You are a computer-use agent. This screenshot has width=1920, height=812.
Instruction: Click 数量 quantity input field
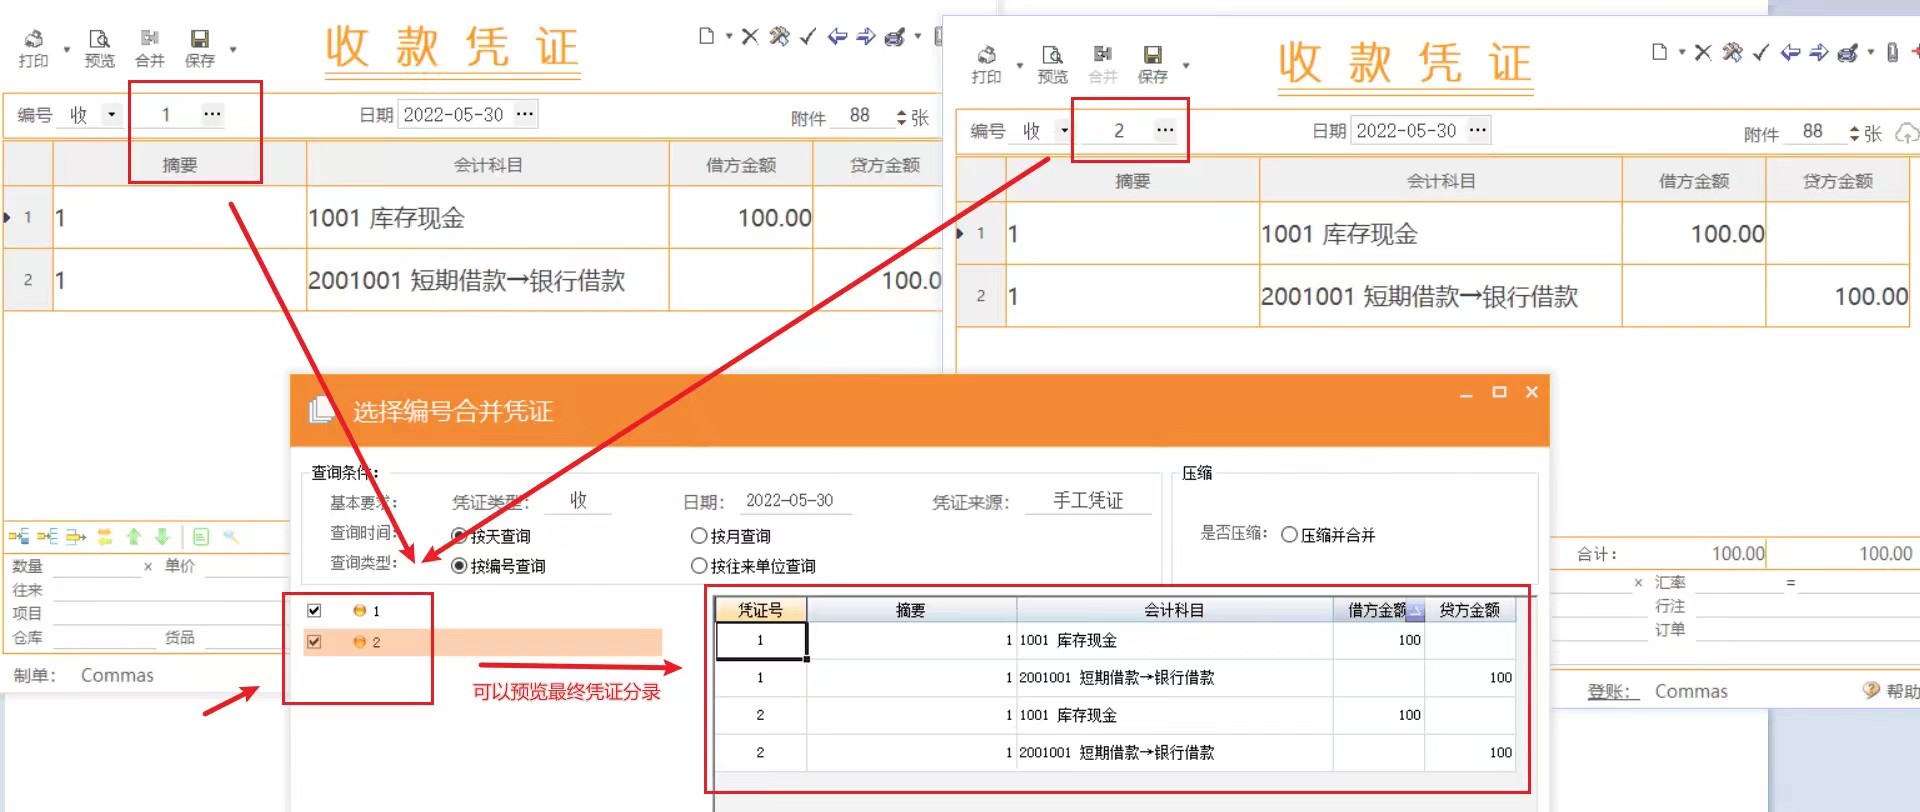pyautogui.click(x=96, y=566)
